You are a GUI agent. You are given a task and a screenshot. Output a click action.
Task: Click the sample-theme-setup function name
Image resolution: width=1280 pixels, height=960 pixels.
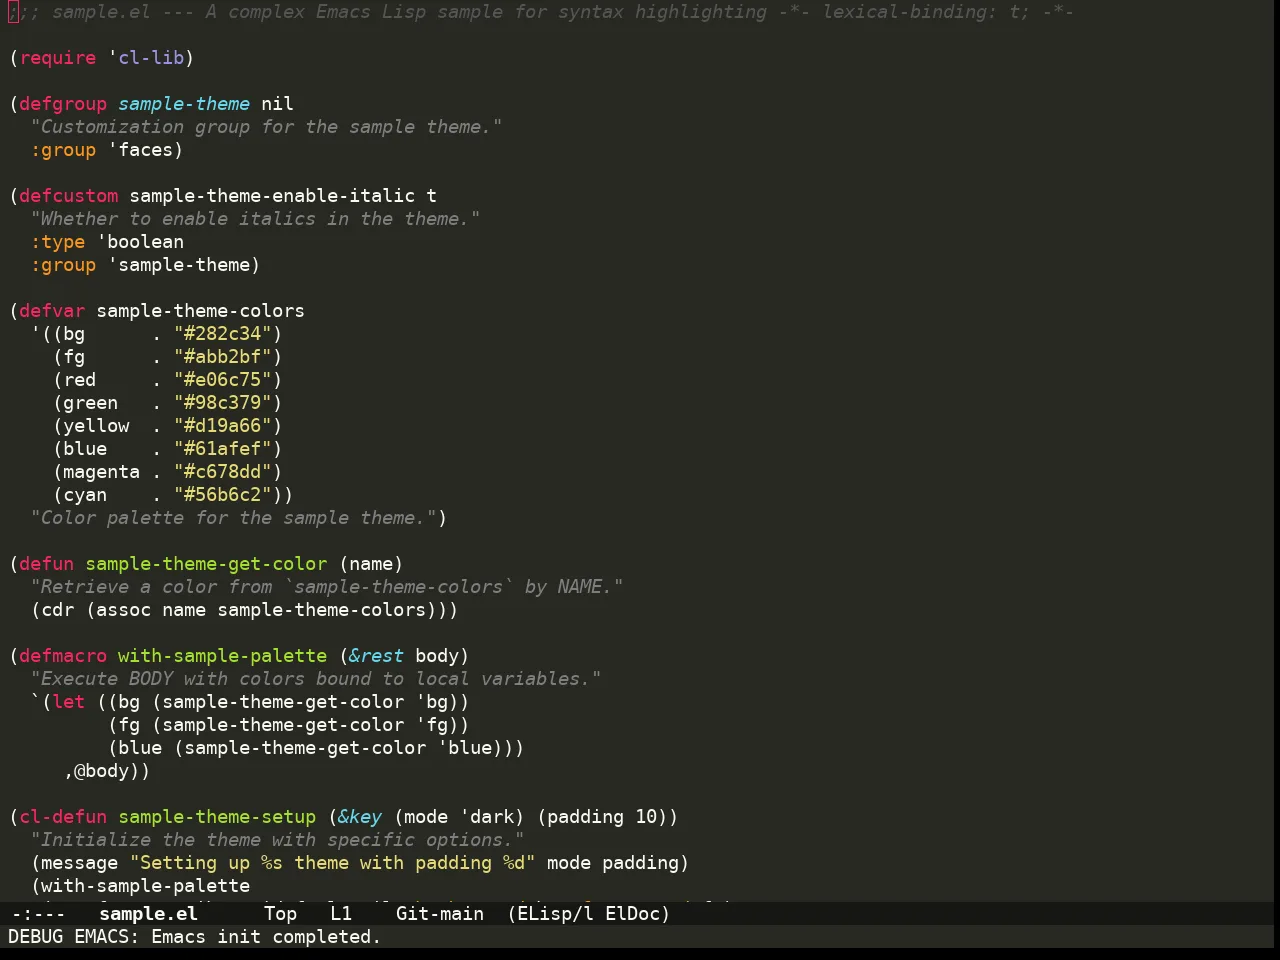pos(217,817)
